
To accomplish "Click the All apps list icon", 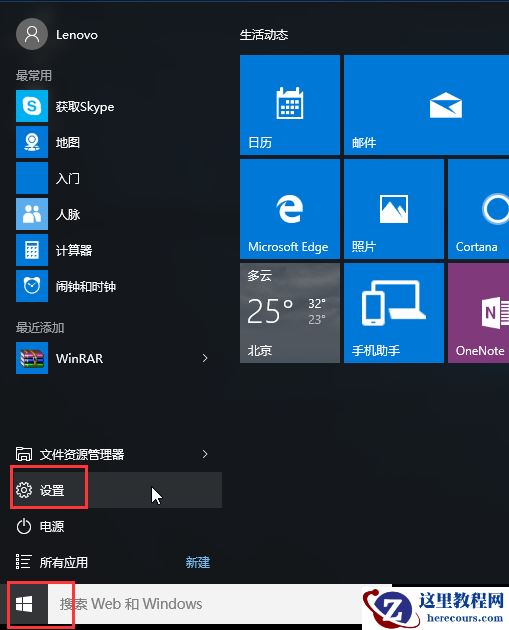I will (x=23, y=562).
